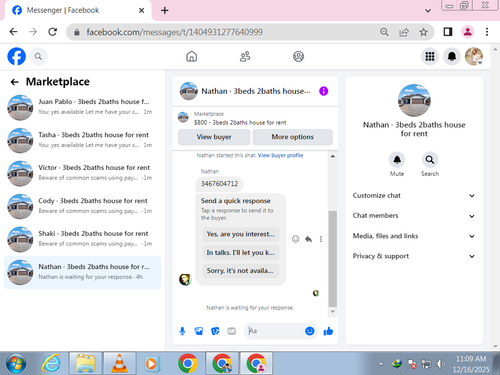Click the message text input field
Viewport: 500px width, 375px height.
click(275, 331)
